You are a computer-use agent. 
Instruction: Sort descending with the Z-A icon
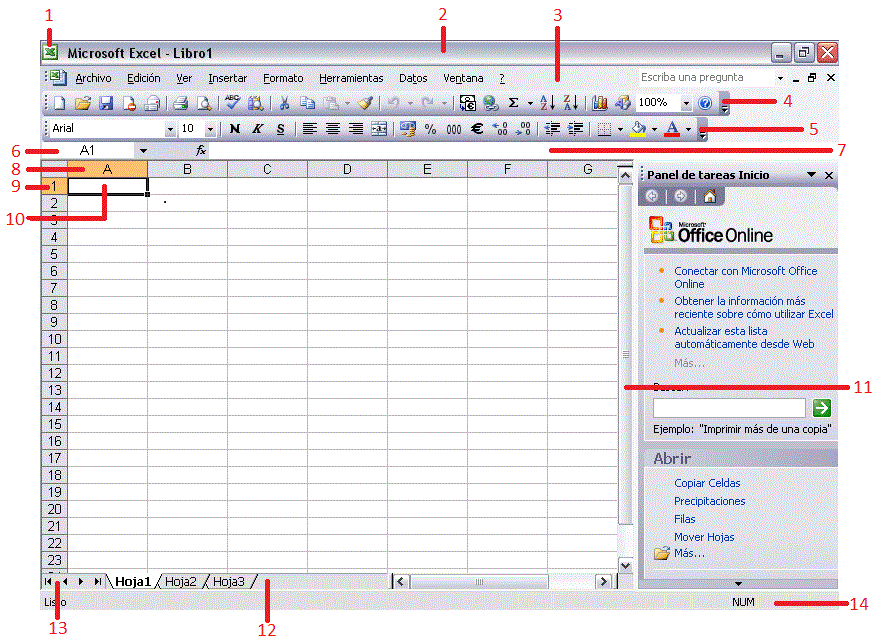571,103
